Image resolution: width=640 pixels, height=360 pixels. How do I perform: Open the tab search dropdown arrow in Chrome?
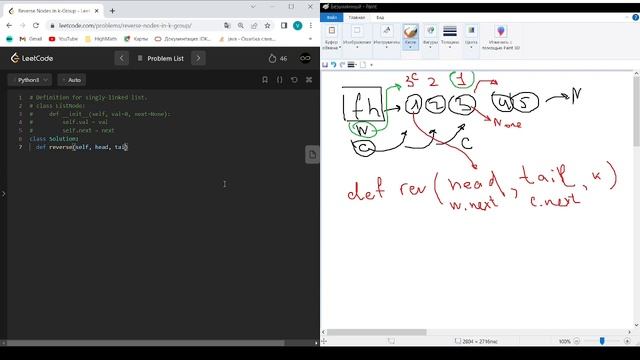pyautogui.click(x=253, y=7)
